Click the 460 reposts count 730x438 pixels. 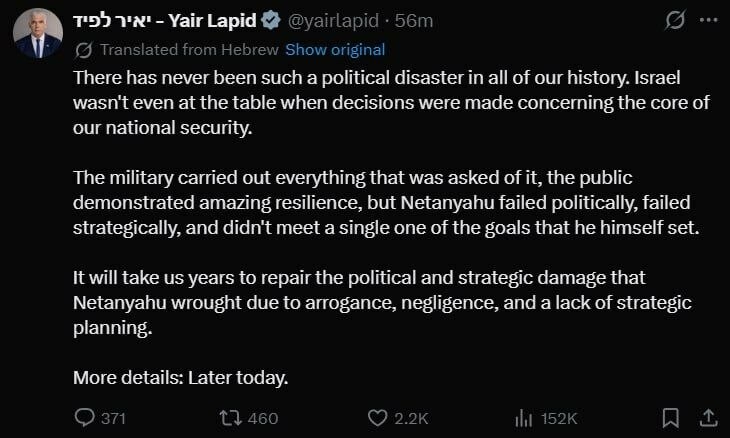click(x=262, y=418)
